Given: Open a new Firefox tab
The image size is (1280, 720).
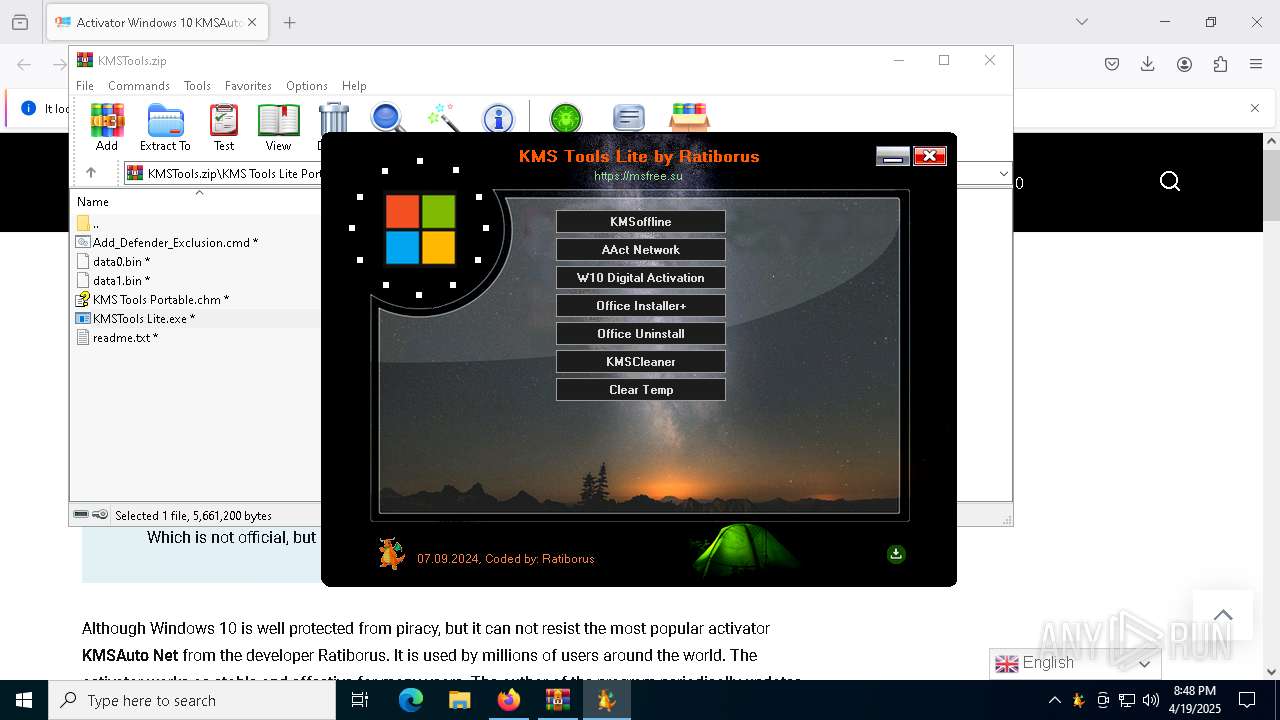Looking at the screenshot, I should tap(289, 22).
